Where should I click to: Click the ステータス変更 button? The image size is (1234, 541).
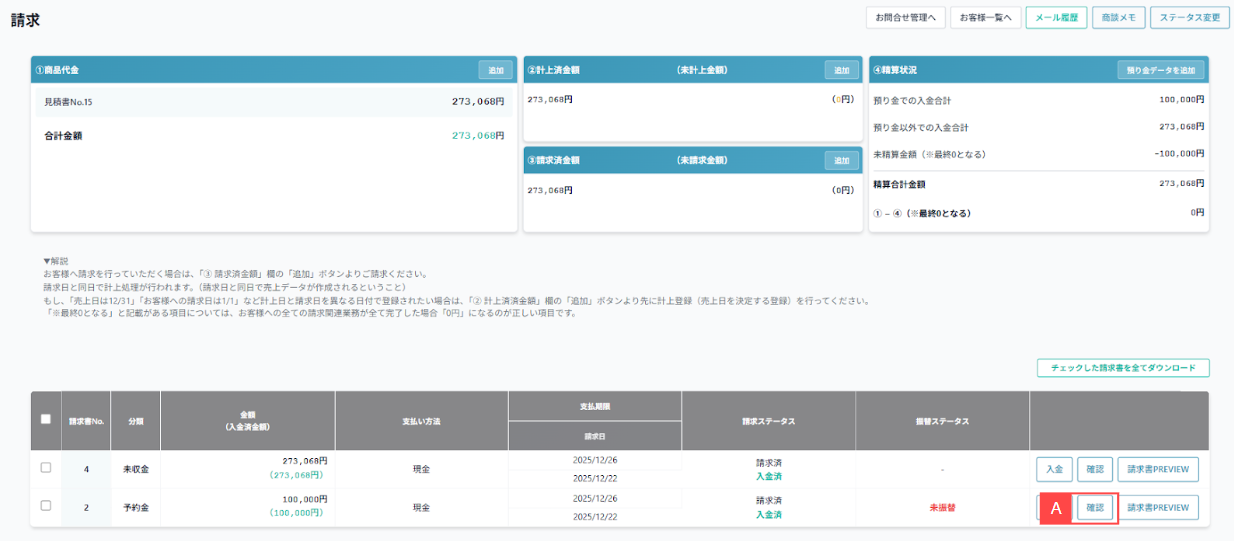1189,17
